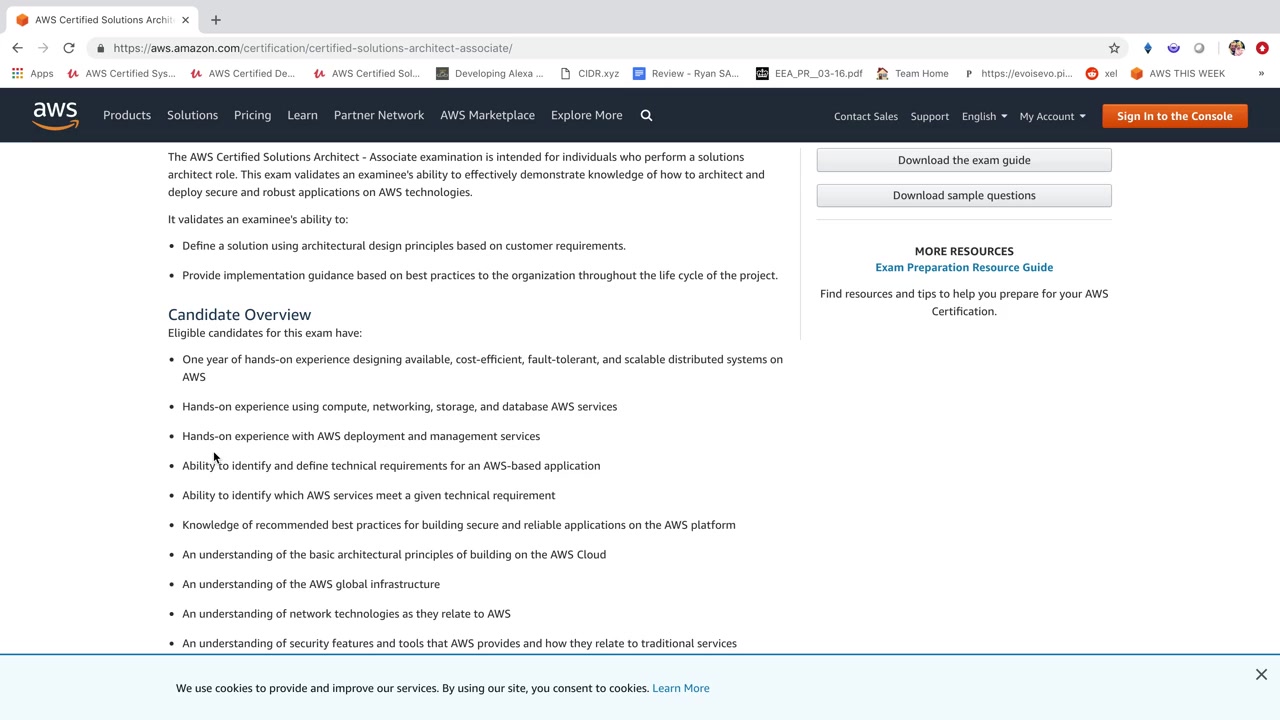1280x720 pixels.
Task: Show hidden bookmarks with the overflow chevron
Action: click(x=1261, y=73)
